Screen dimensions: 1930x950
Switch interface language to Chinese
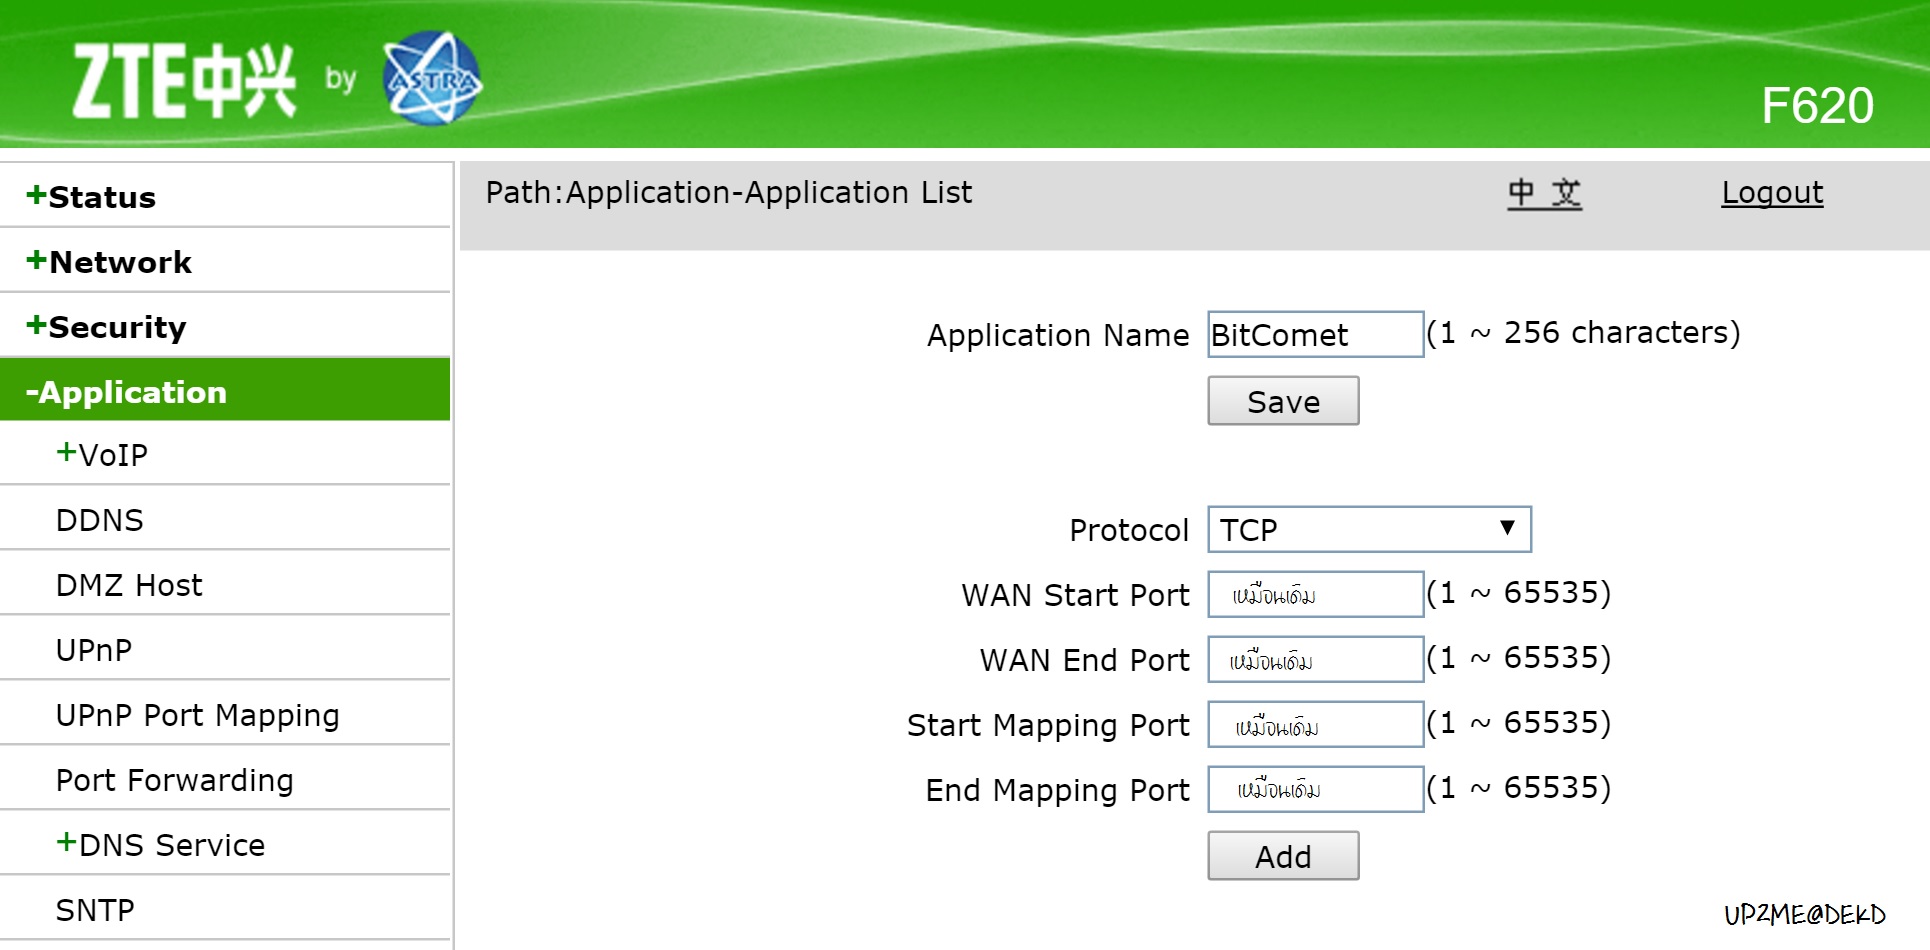point(1545,192)
